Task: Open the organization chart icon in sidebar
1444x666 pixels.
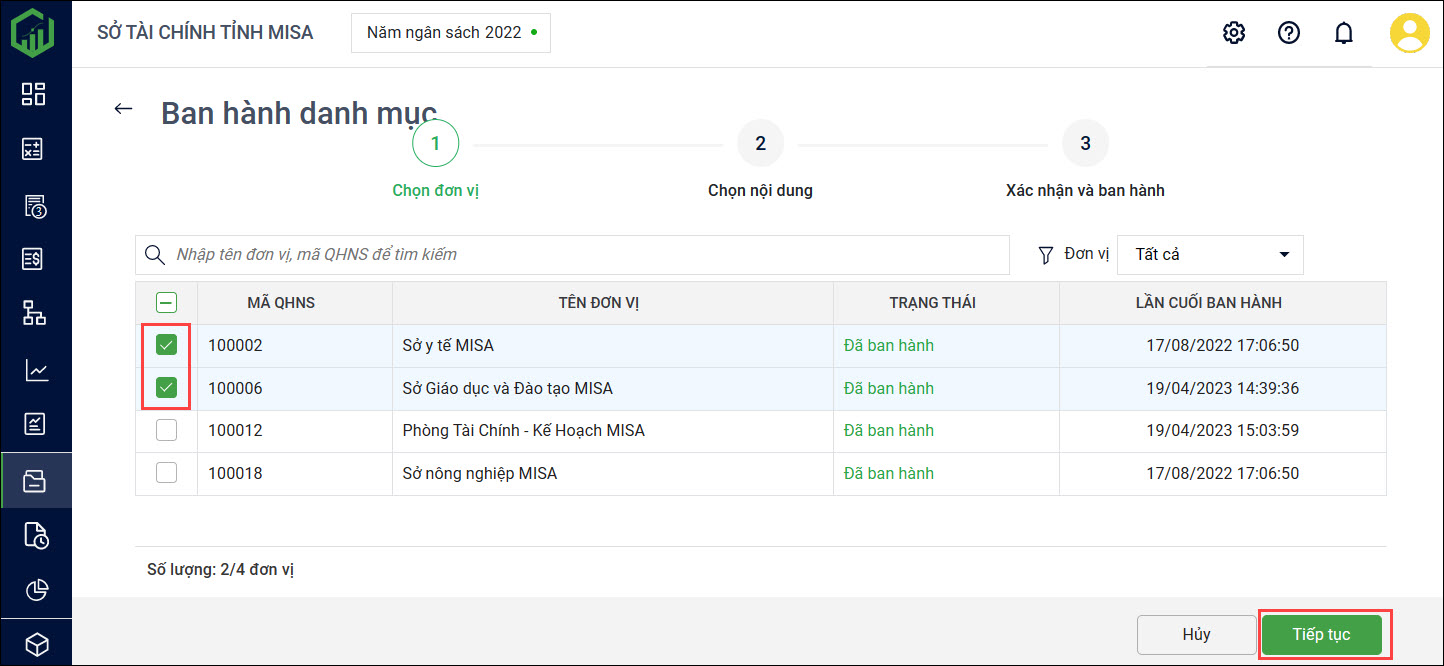Action: click(x=34, y=314)
